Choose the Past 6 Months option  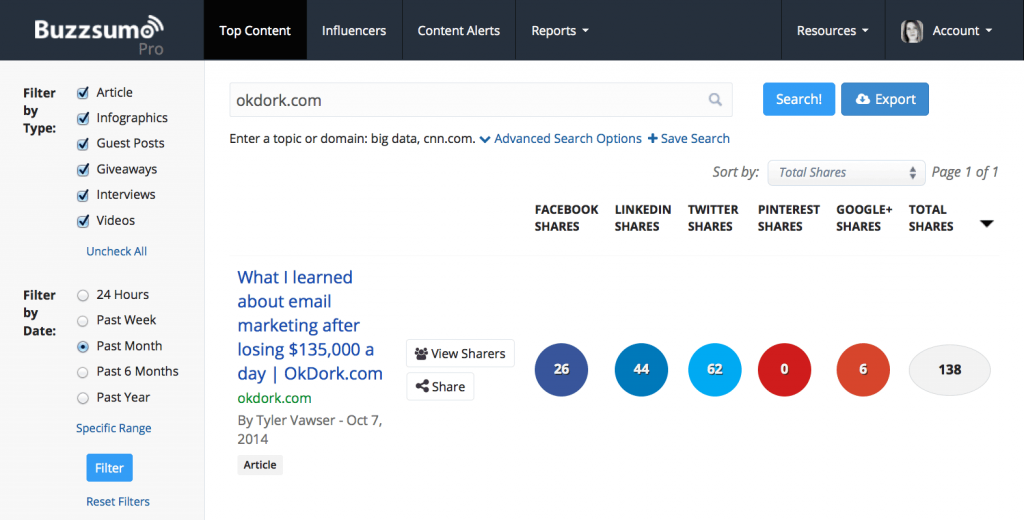tap(83, 372)
